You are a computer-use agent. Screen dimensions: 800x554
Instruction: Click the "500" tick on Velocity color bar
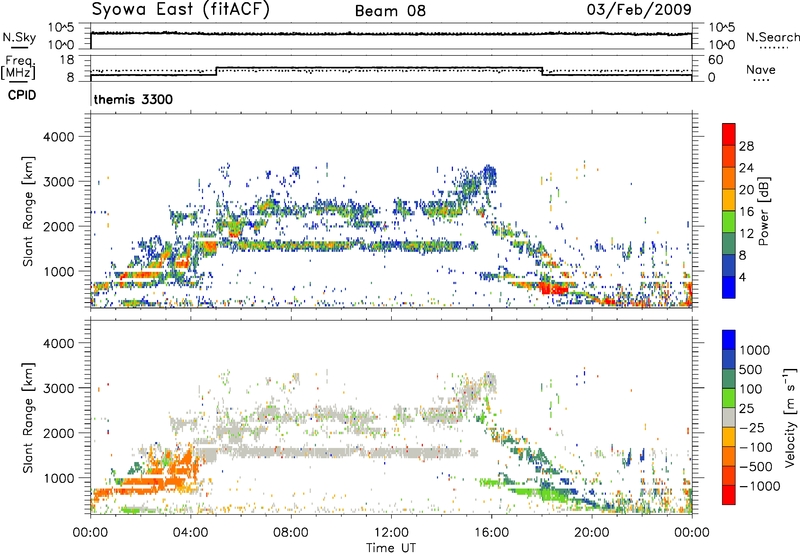coord(751,369)
